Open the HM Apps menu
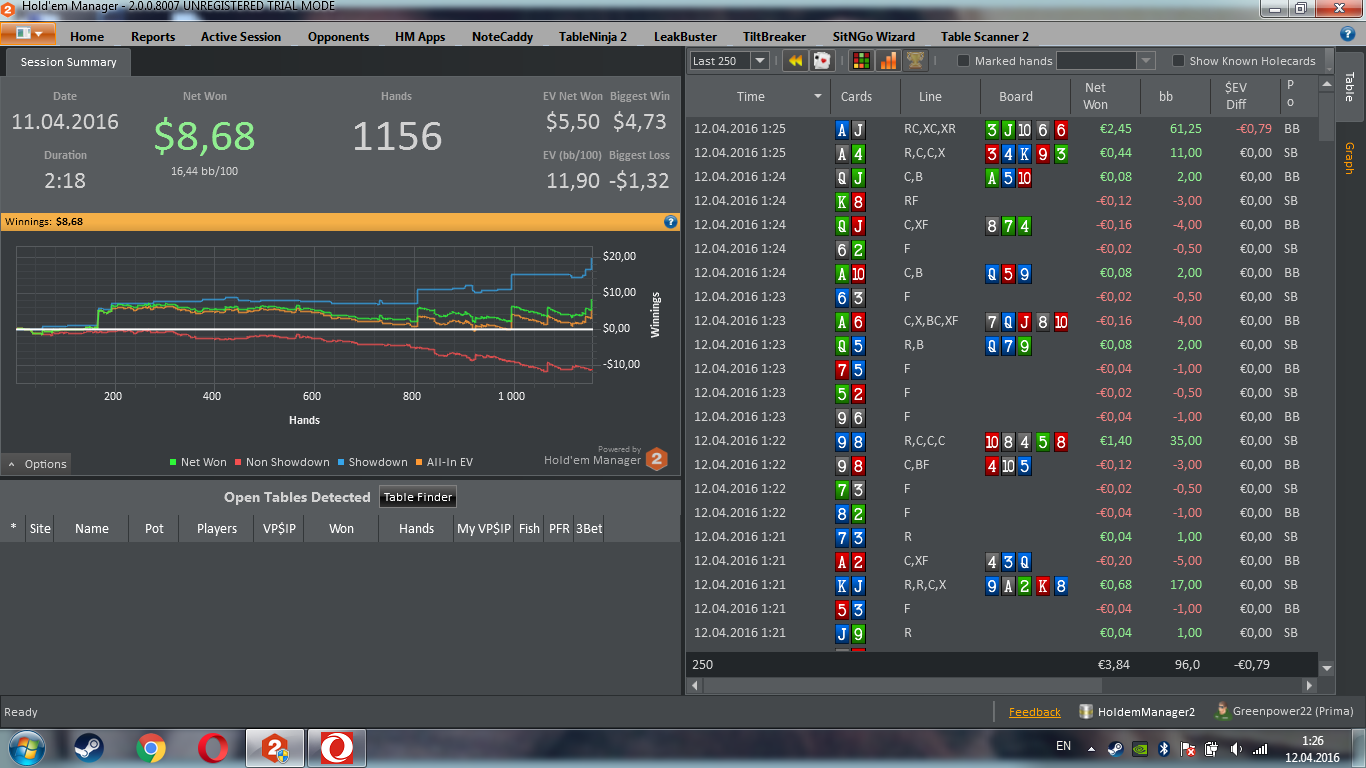This screenshot has width=1366, height=768. pyautogui.click(x=420, y=36)
